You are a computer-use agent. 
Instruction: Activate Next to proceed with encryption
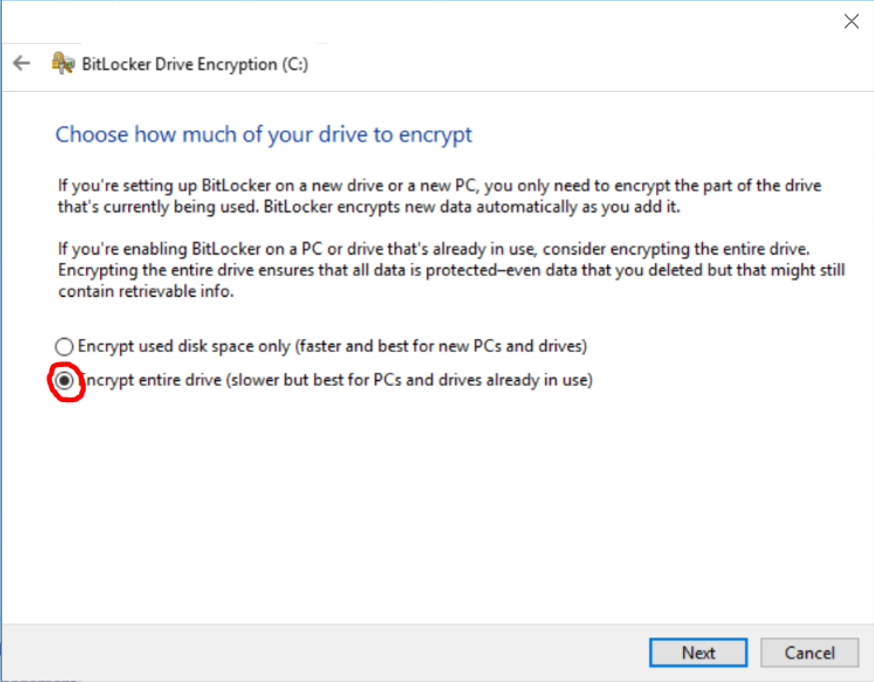click(x=697, y=652)
